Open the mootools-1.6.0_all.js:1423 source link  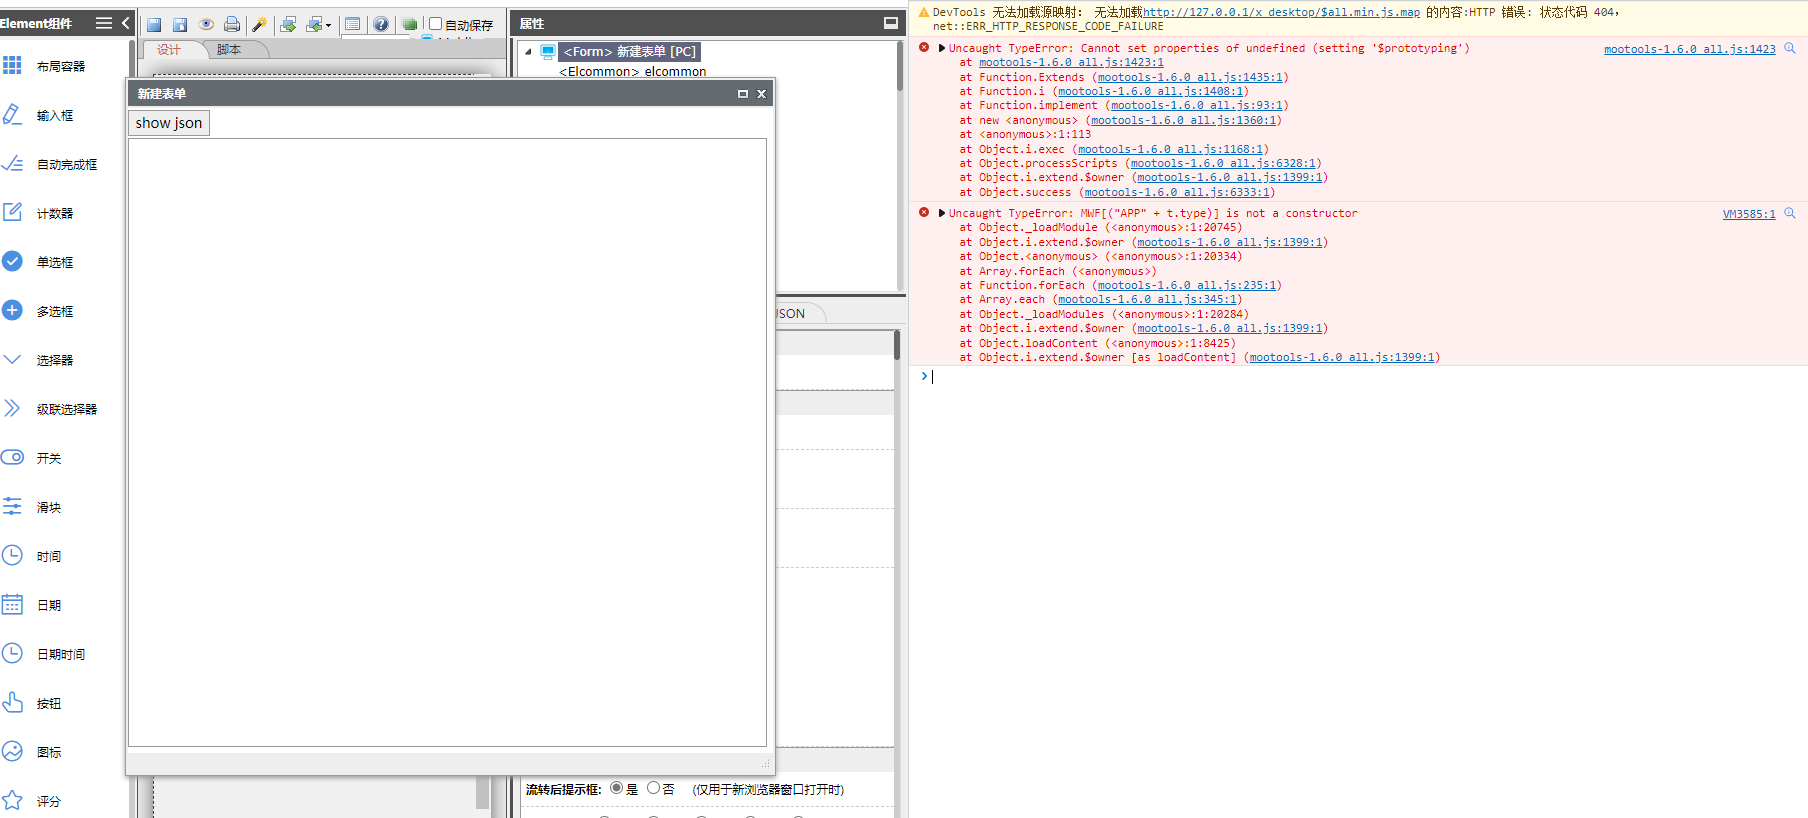1689,49
